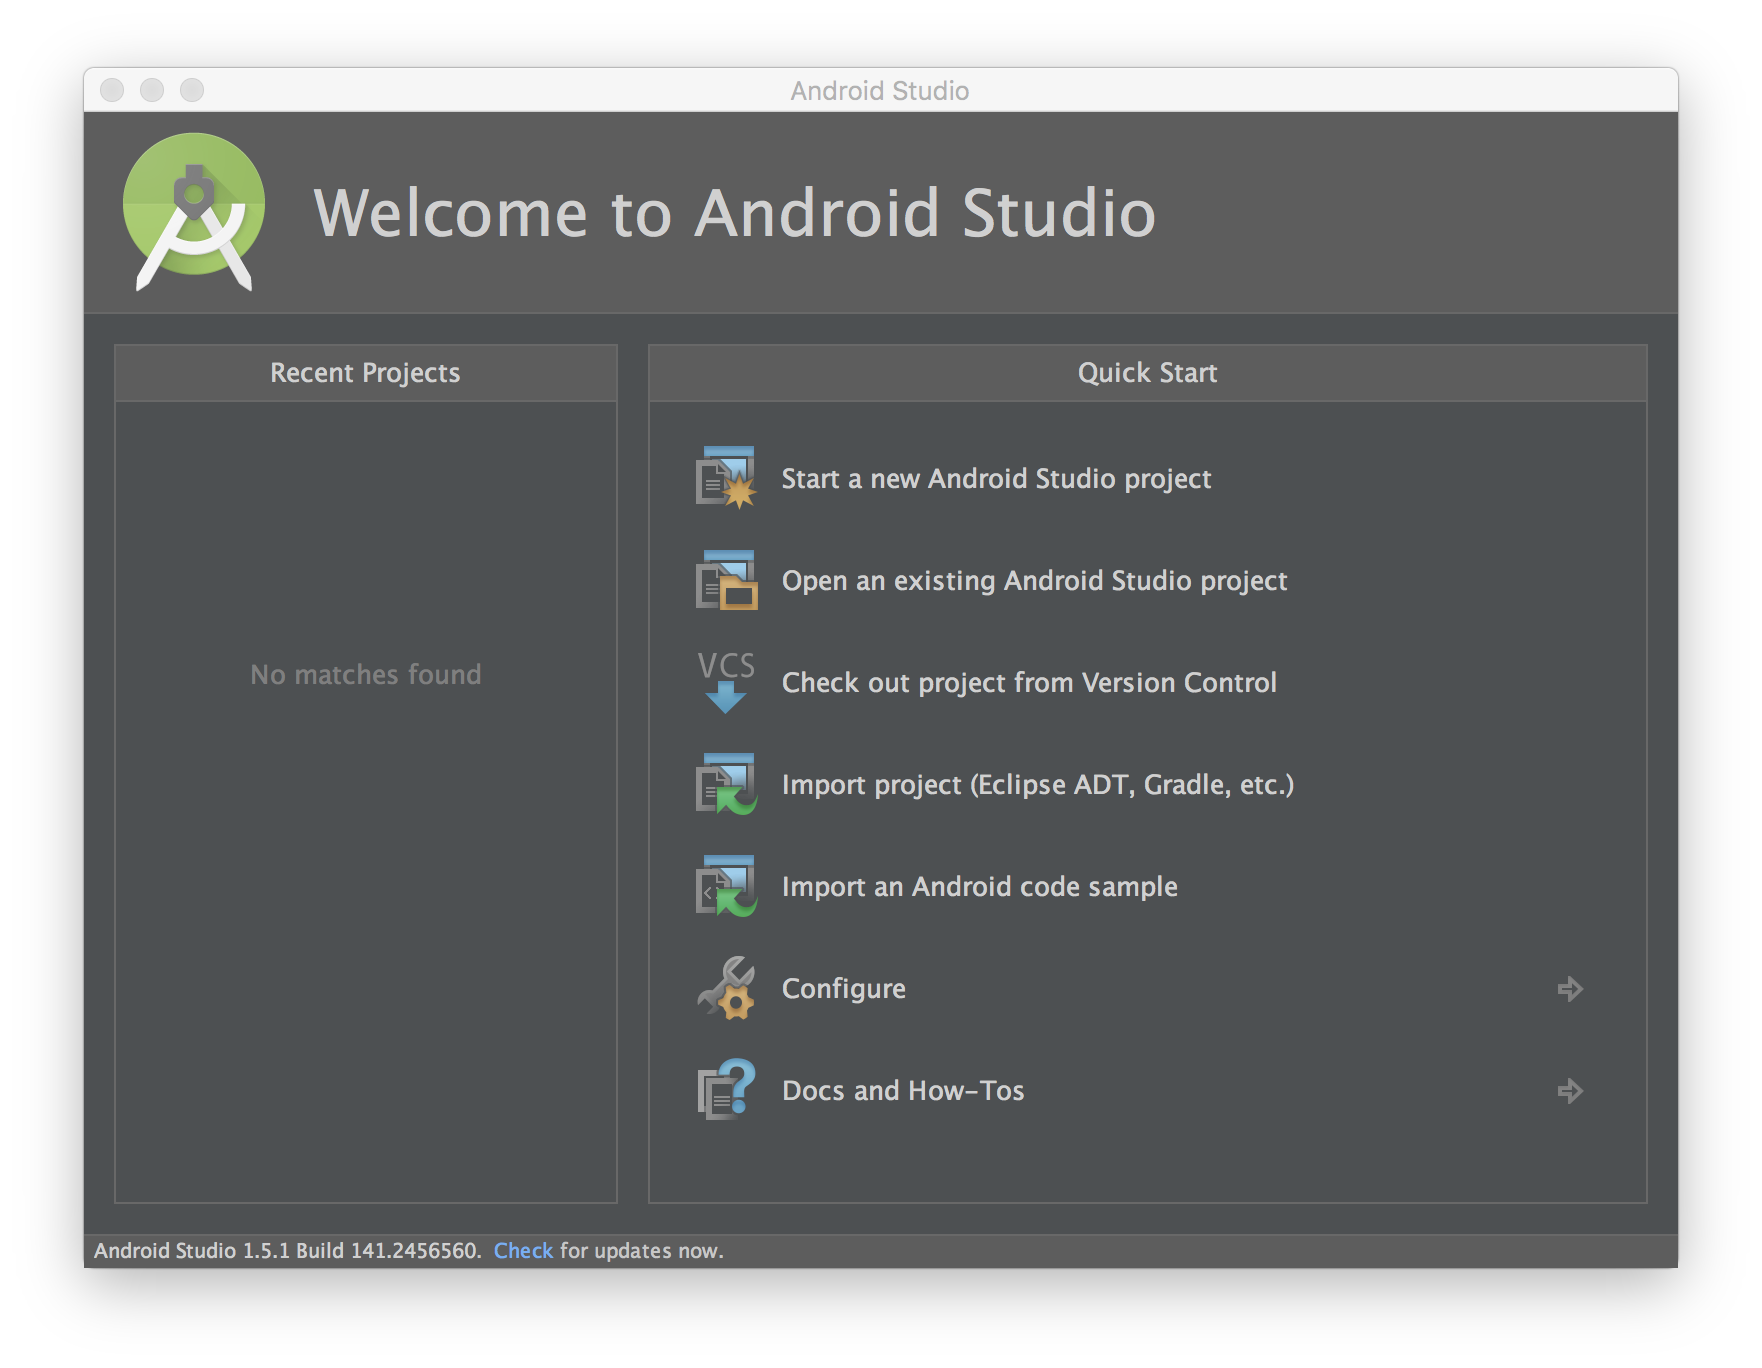Screen dimensions: 1762x1368
Task: Click the window title 'Android Studio'
Action: (880, 91)
